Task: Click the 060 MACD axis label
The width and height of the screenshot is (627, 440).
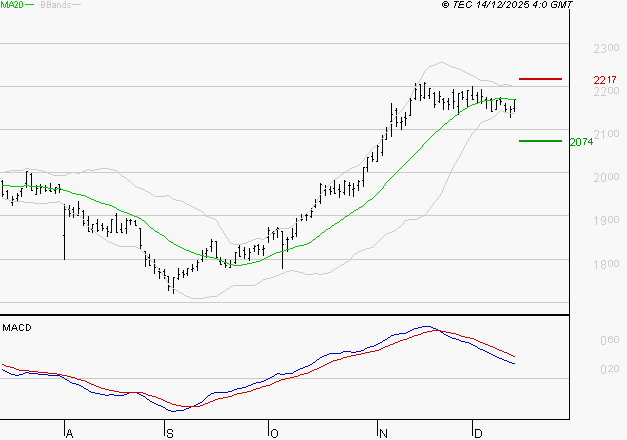Action: 610,340
